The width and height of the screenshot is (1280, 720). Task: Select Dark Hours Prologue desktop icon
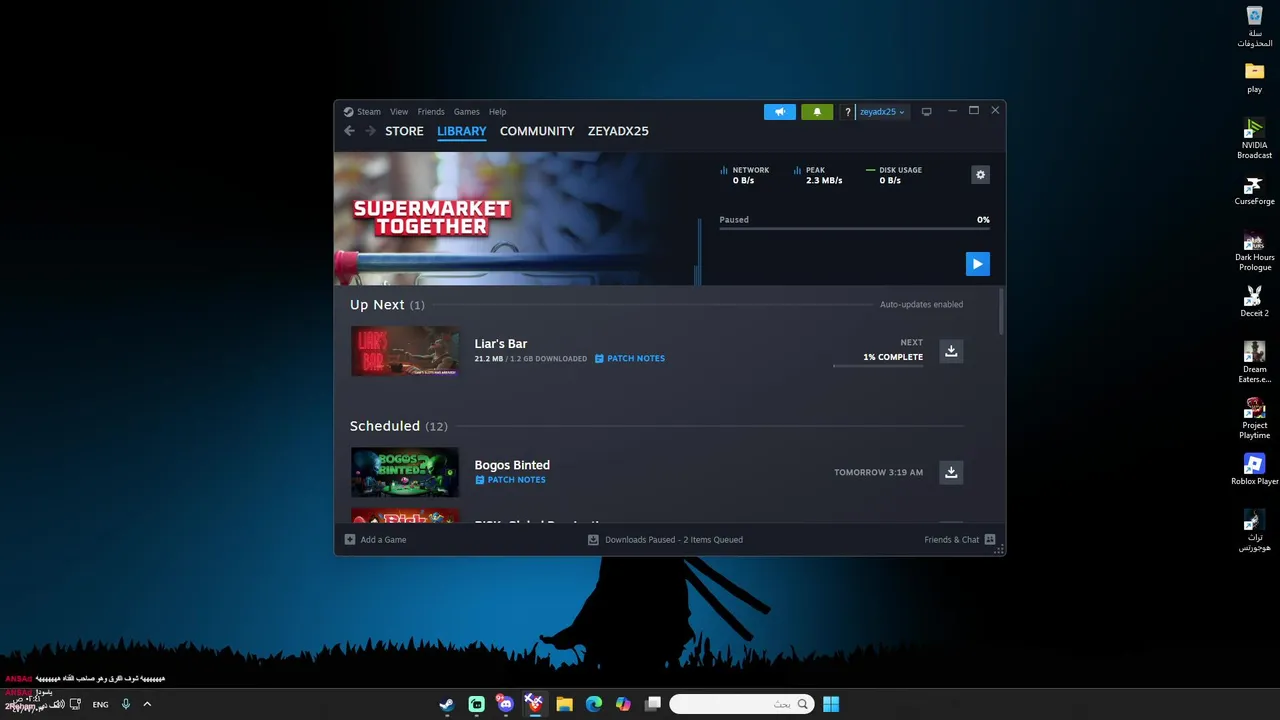[1254, 251]
